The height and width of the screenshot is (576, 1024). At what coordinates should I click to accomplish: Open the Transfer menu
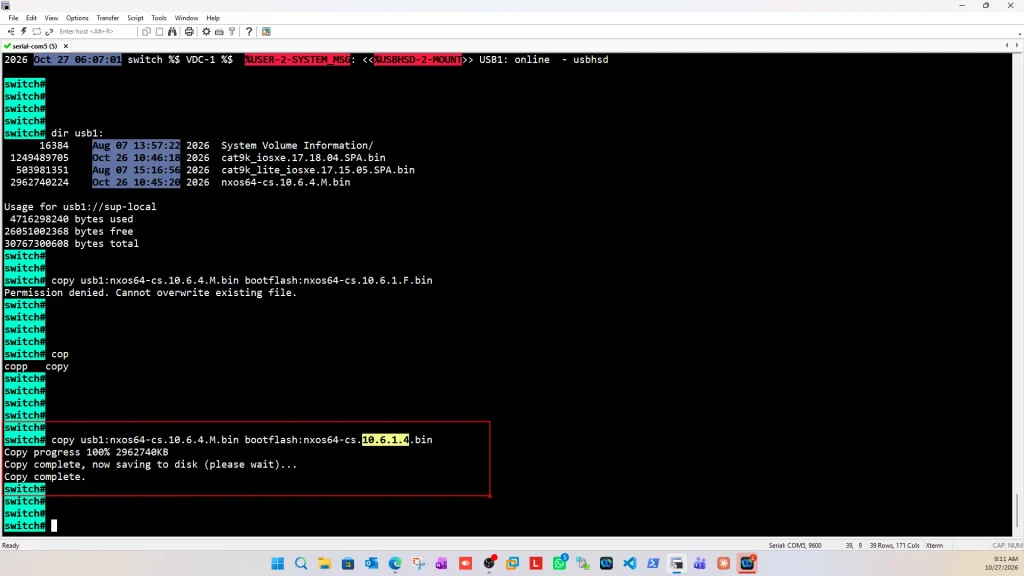[x=108, y=18]
